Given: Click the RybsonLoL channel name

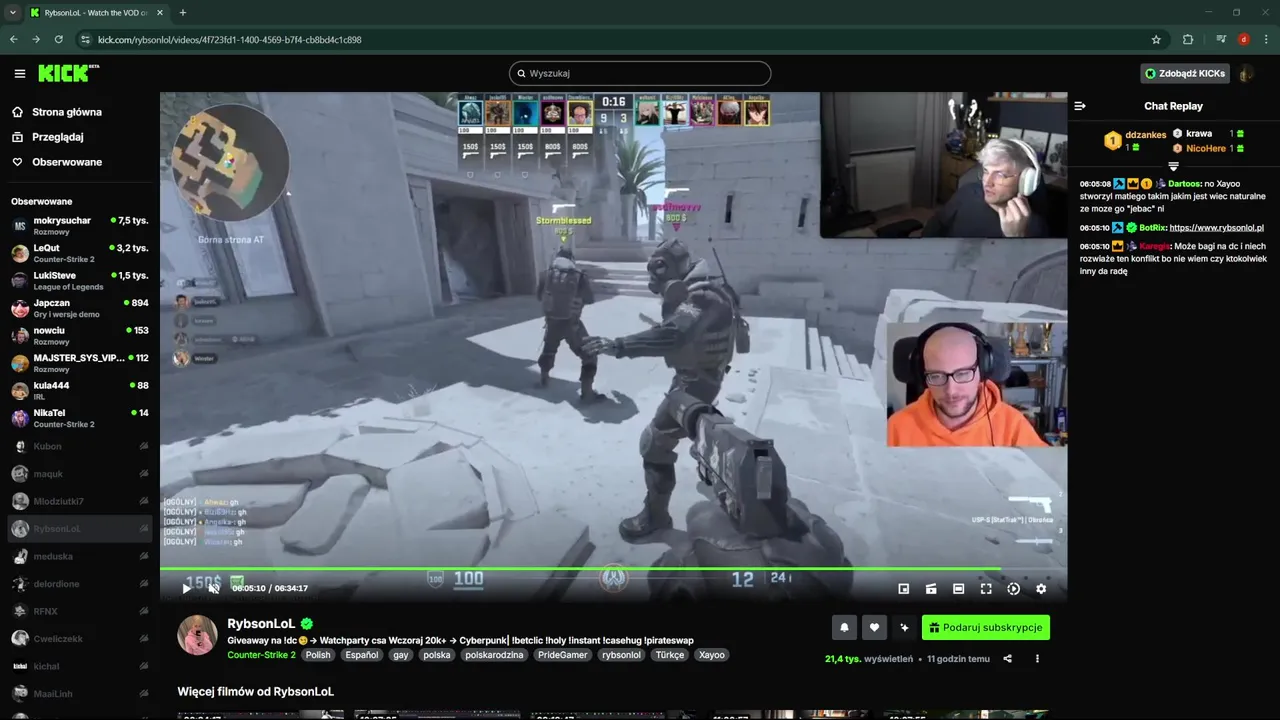Looking at the screenshot, I should point(263,624).
